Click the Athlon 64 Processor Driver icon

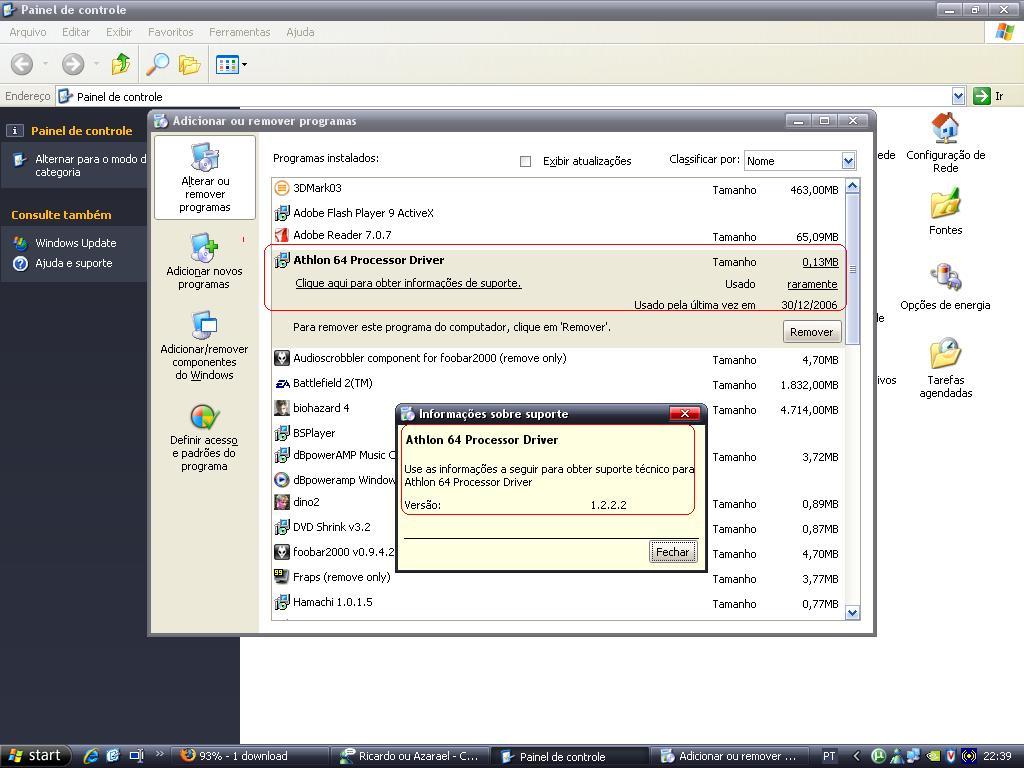pos(281,260)
